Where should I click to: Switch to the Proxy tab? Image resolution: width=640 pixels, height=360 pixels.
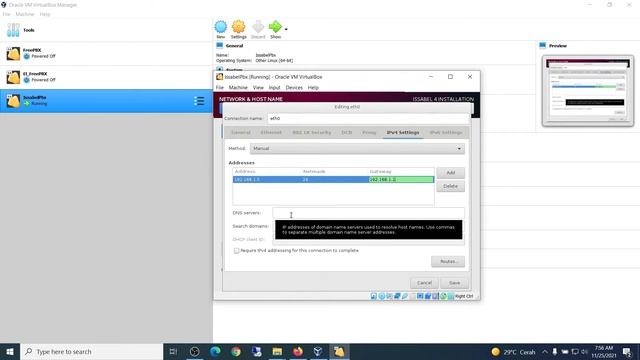[x=369, y=132]
